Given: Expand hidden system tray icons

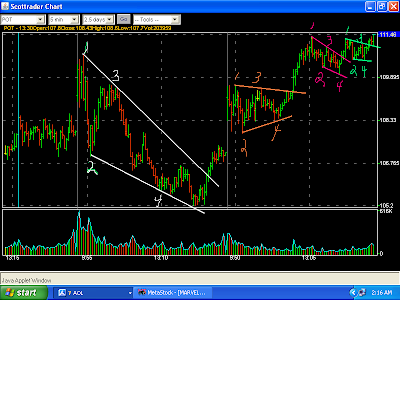Looking at the screenshot, I should point(353,293).
